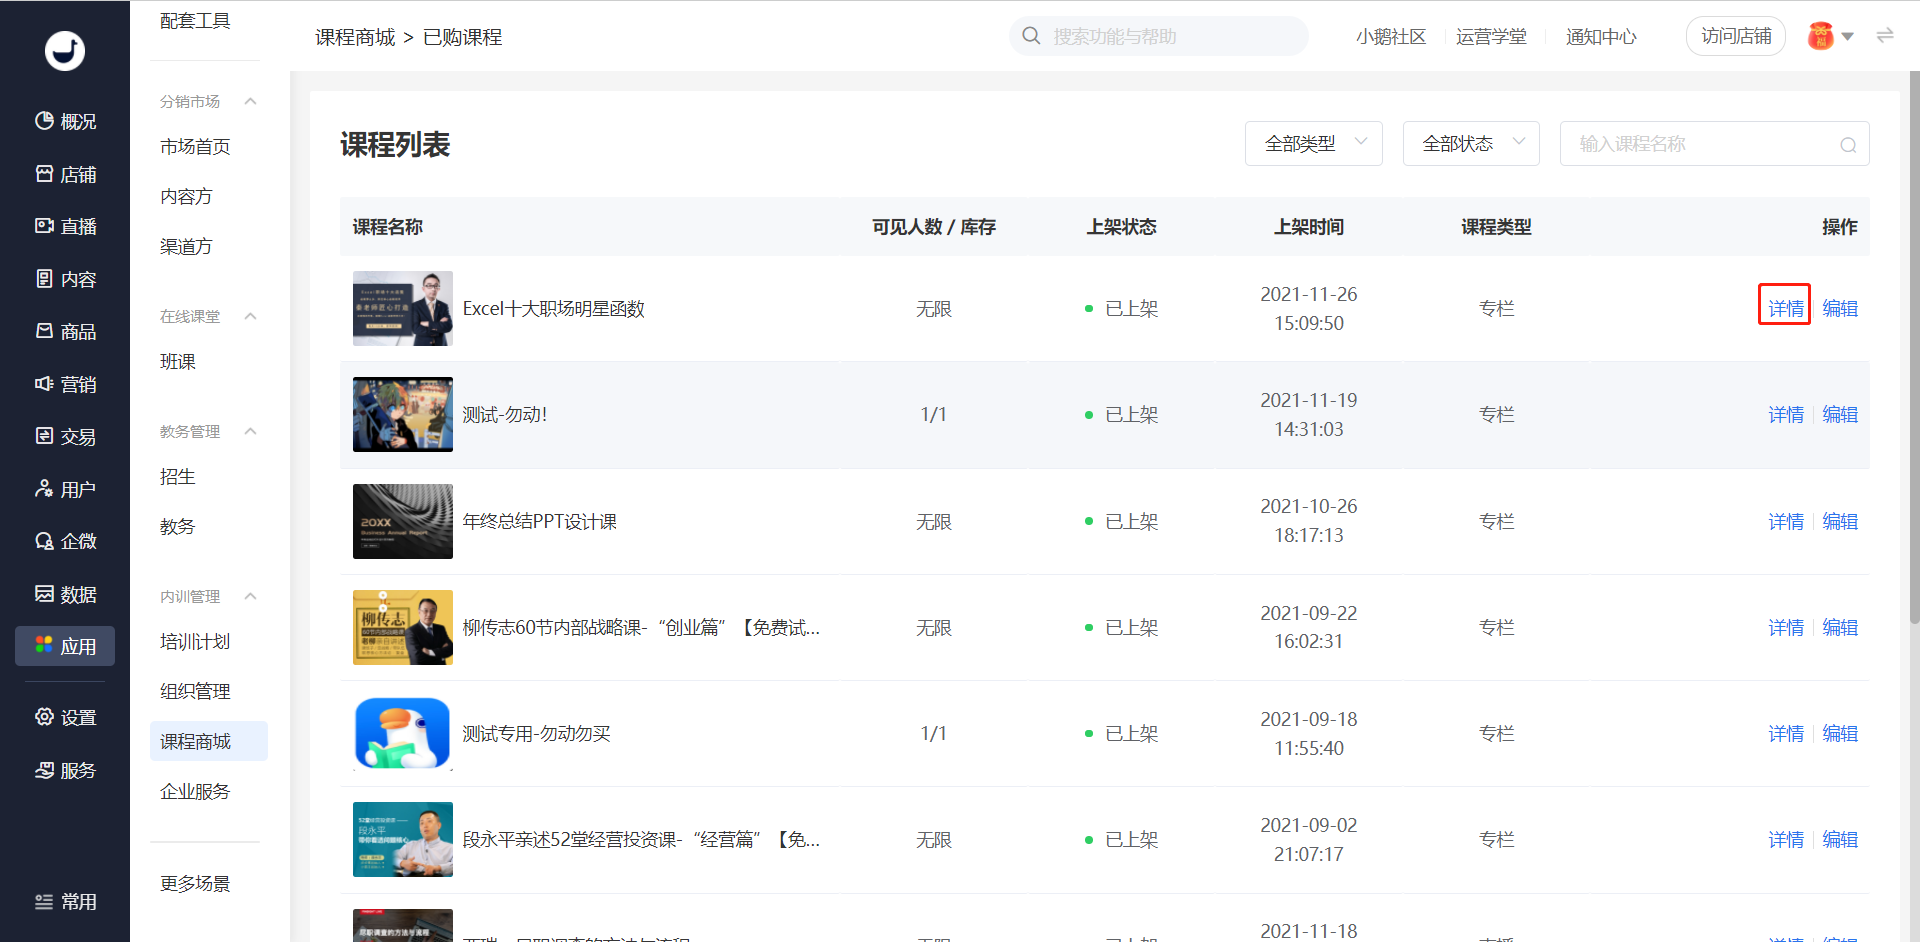The image size is (1920, 942).
Task: Select 培训计划 in the submenu
Action: click(x=195, y=641)
